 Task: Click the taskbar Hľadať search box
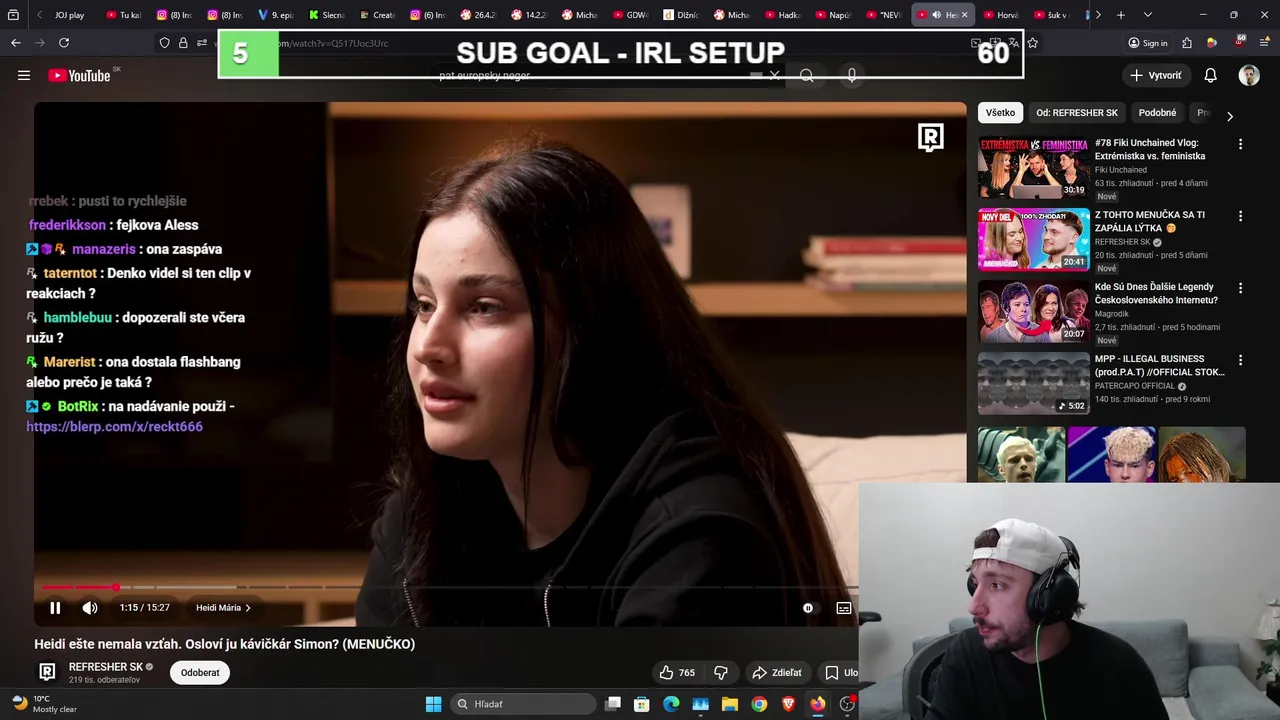[x=521, y=704]
